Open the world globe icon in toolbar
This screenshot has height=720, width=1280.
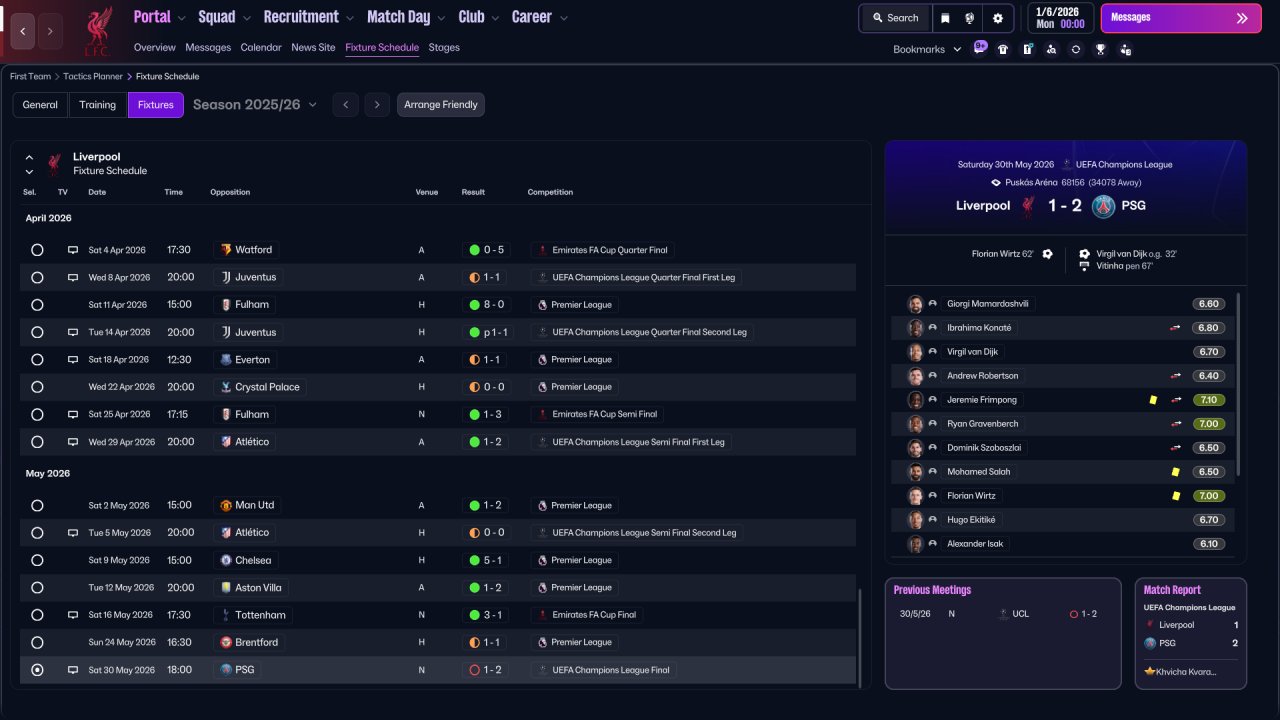pyautogui.click(x=970, y=18)
